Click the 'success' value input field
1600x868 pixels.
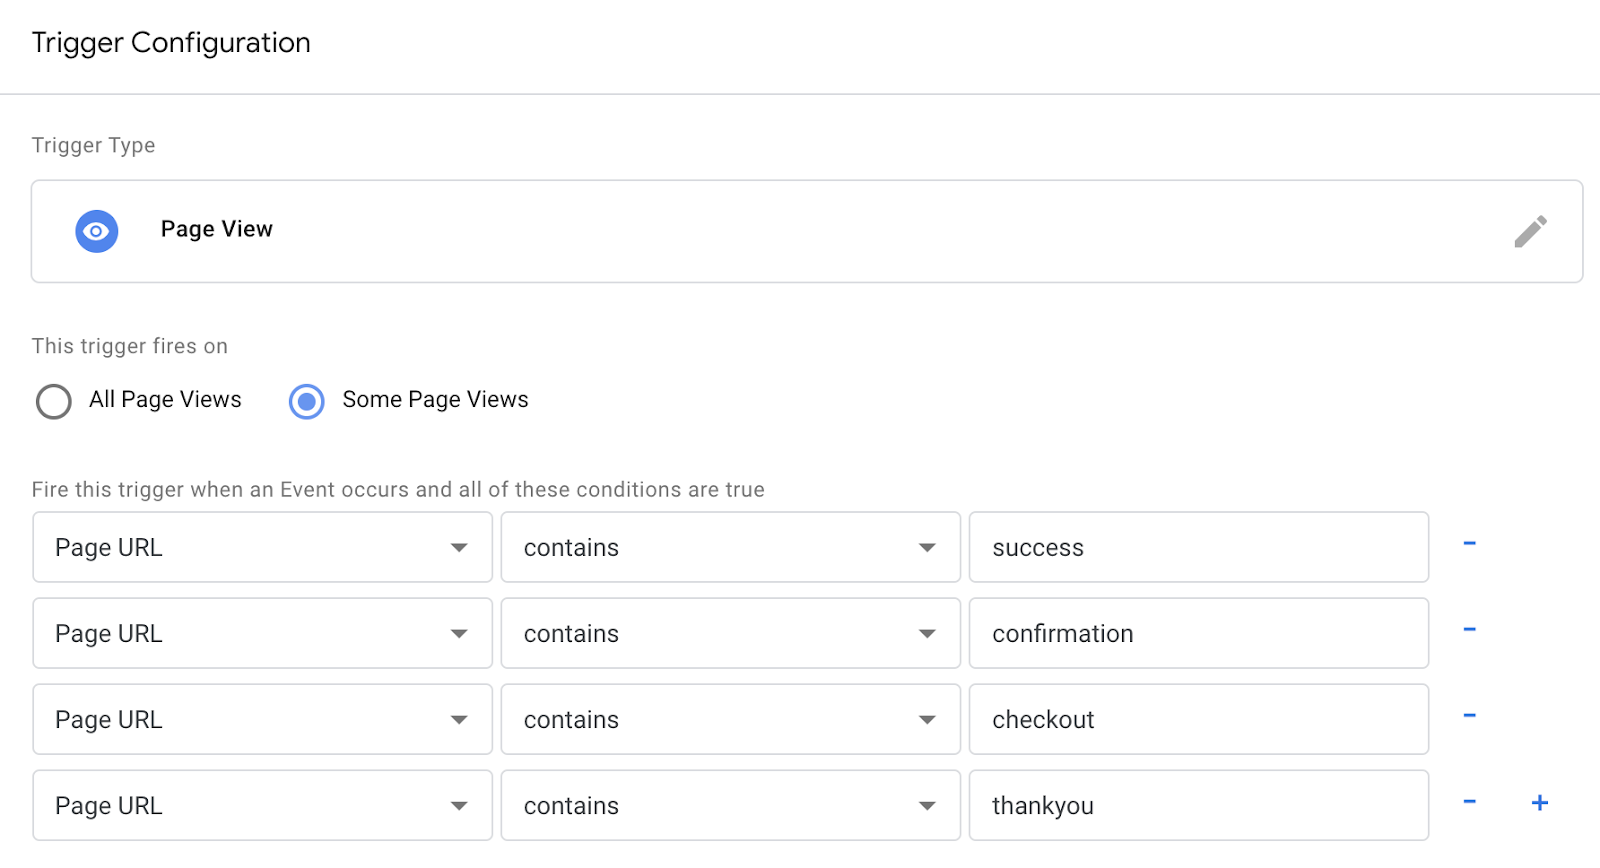(x=1198, y=547)
